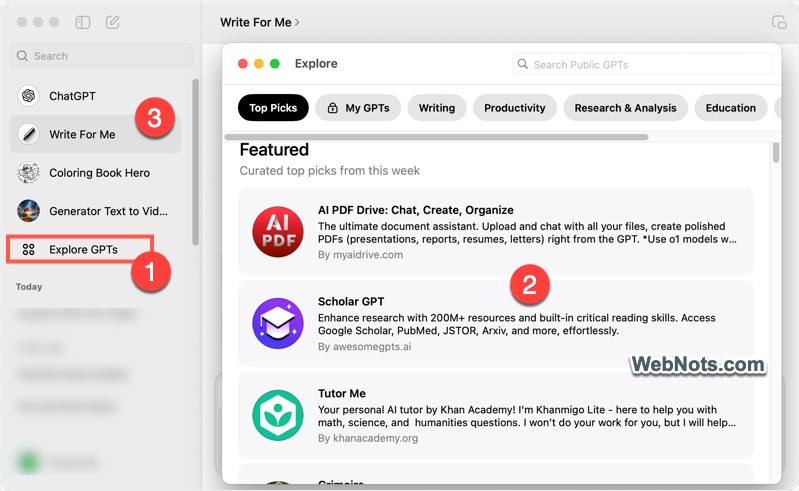The width and height of the screenshot is (799, 491).
Task: Expand the Write For Me title chevron
Action: 297,22
